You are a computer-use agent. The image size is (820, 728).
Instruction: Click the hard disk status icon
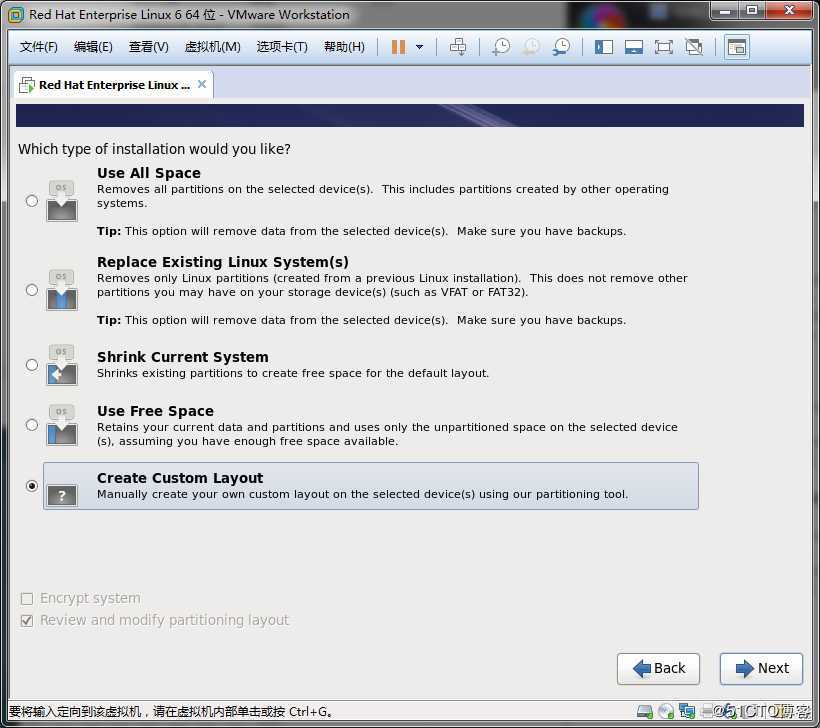coord(645,711)
